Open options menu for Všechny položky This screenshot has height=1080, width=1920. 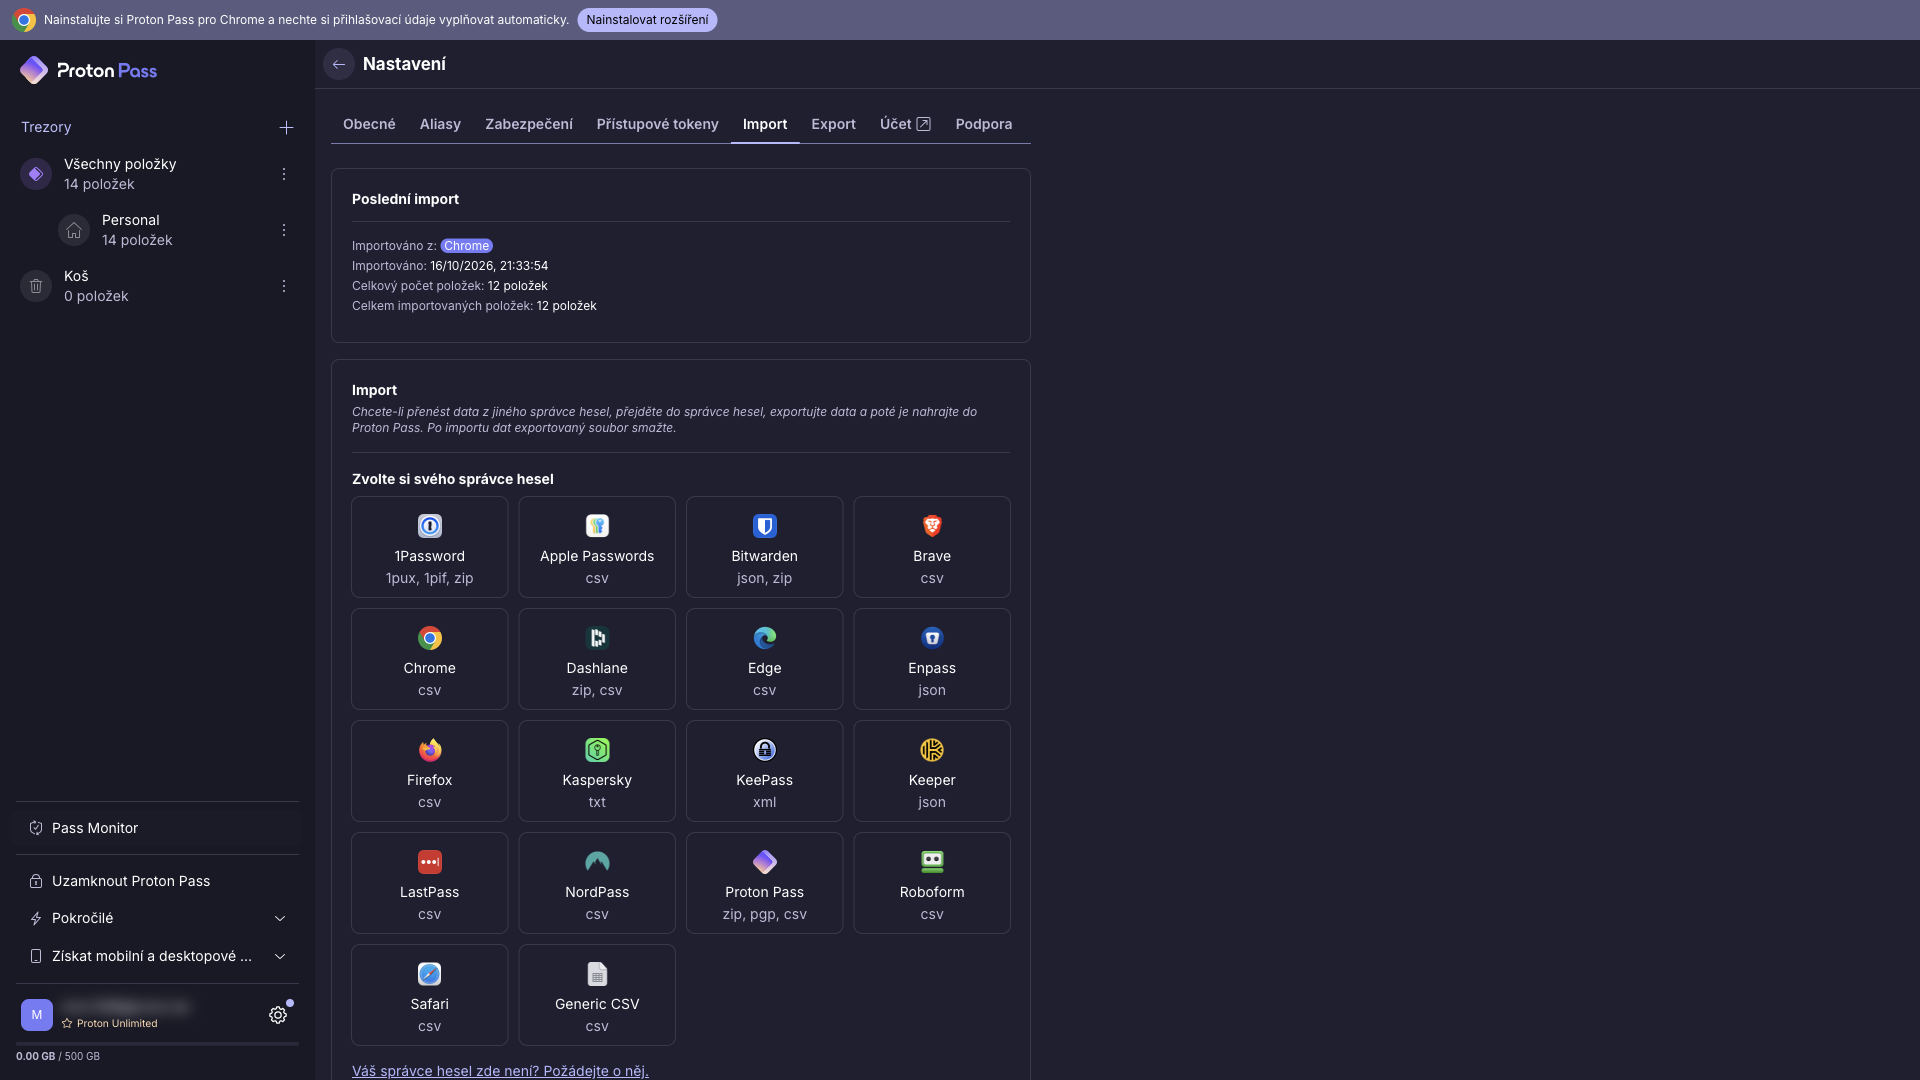tap(284, 174)
